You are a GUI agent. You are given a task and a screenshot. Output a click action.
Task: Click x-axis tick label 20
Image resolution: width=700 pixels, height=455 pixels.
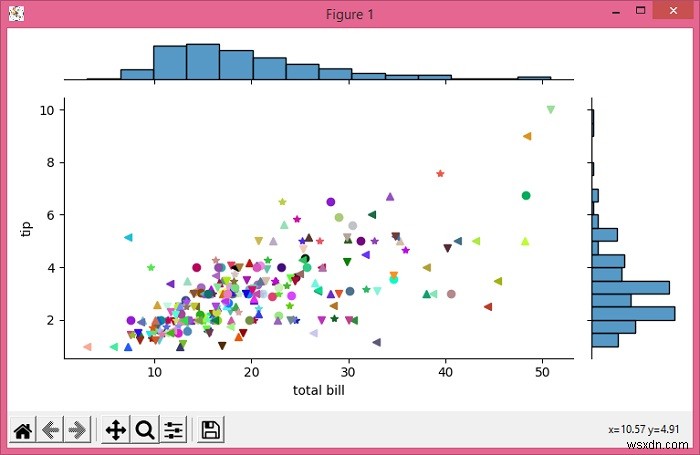(x=251, y=372)
